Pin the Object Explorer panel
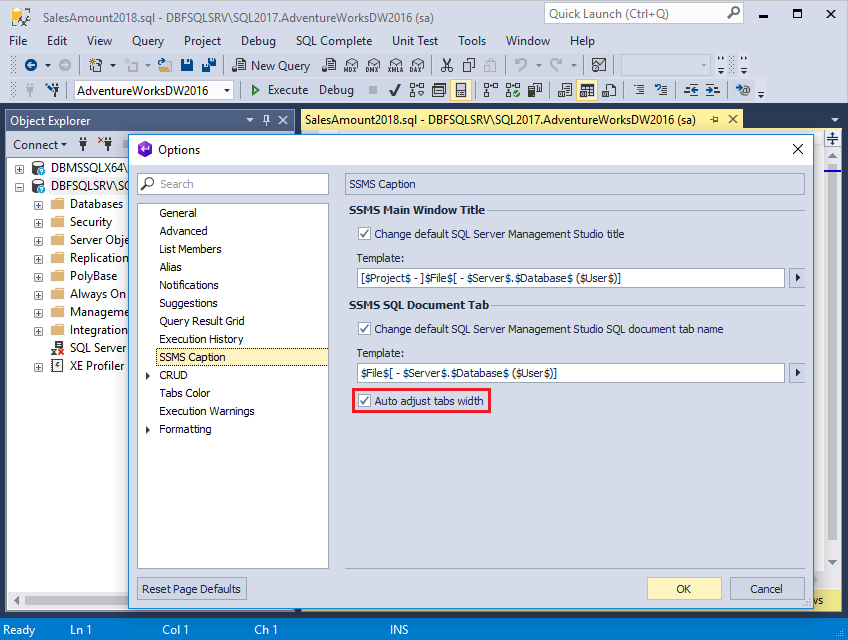 266,120
